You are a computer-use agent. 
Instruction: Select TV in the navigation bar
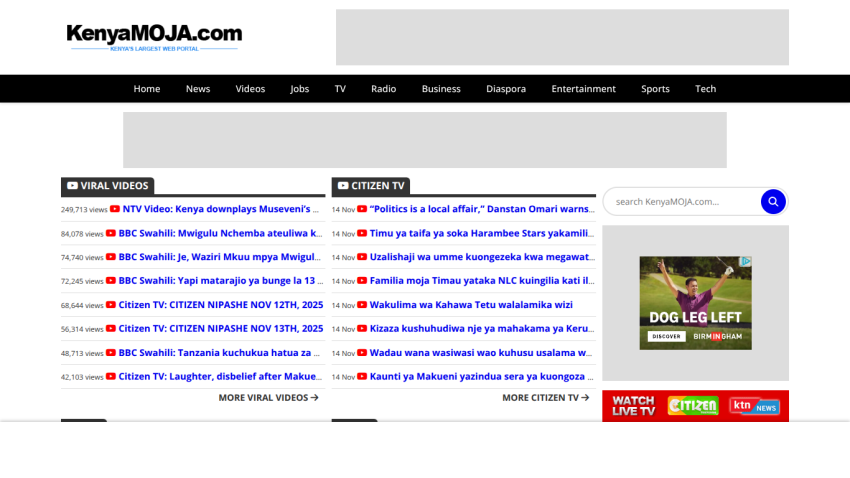(340, 89)
